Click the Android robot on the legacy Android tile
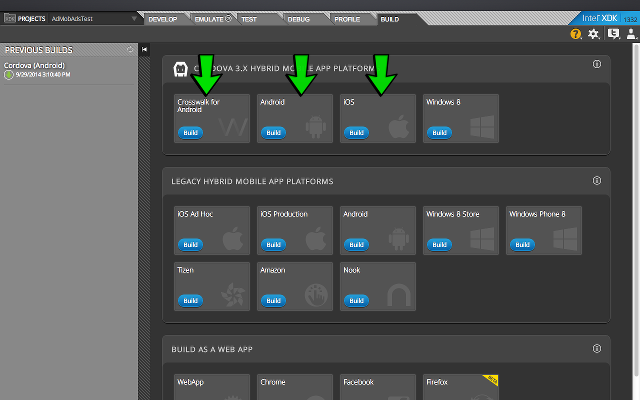This screenshot has width=640, height=400. click(399, 238)
